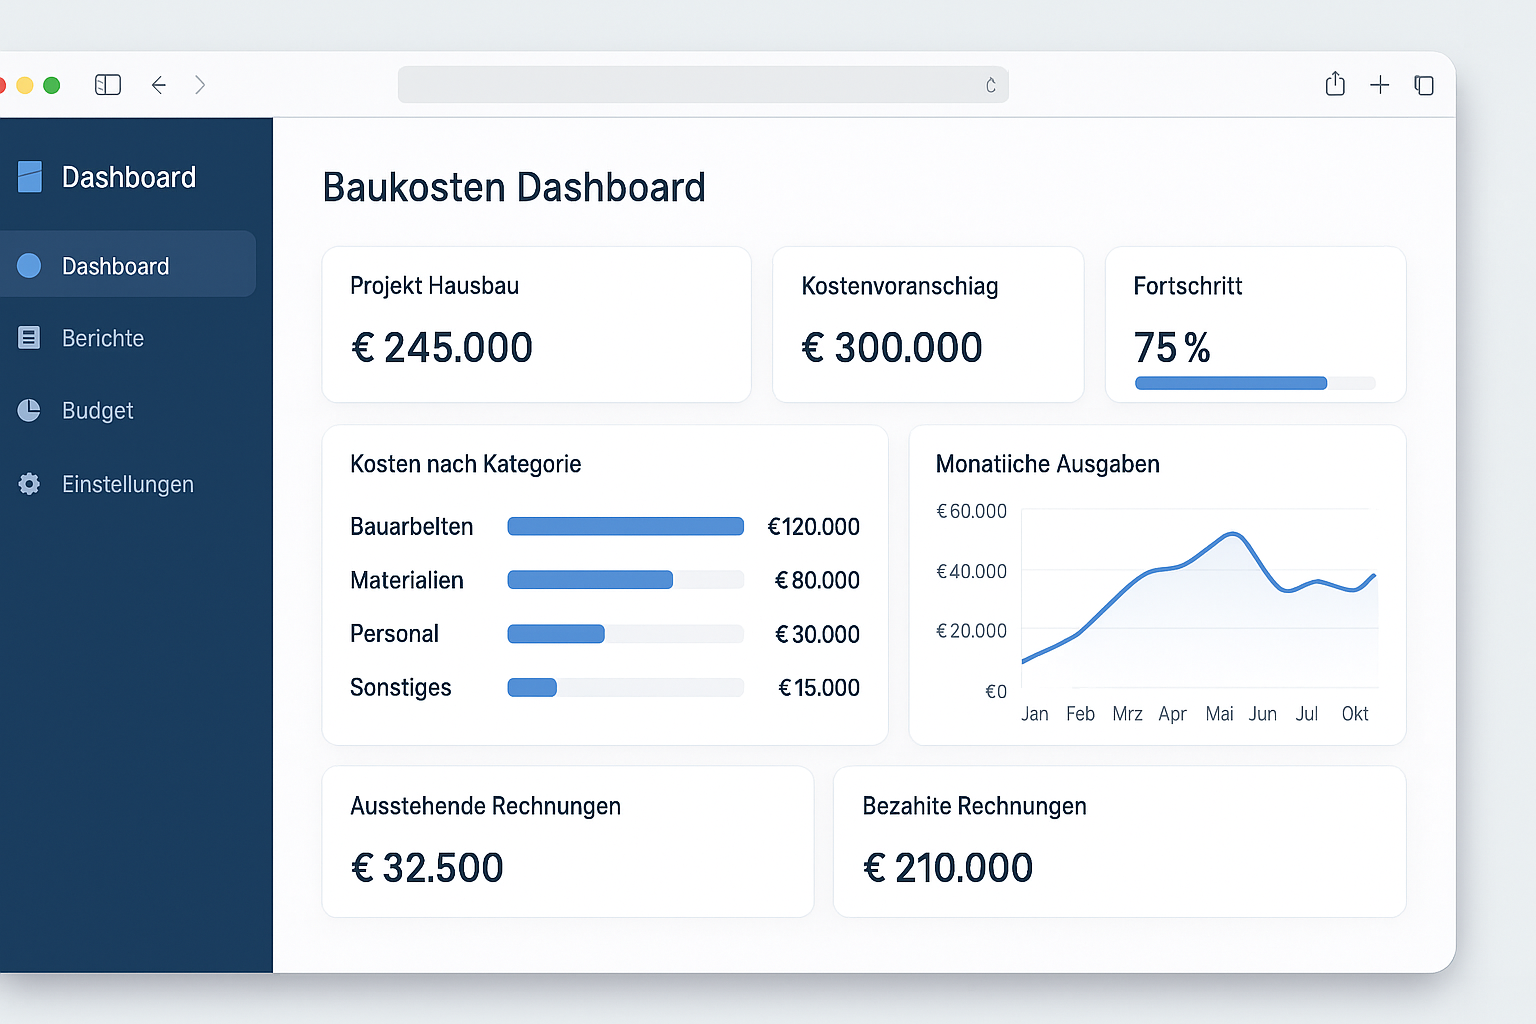Open the Projekt Hausbau card
The image size is (1536, 1024).
click(536, 324)
